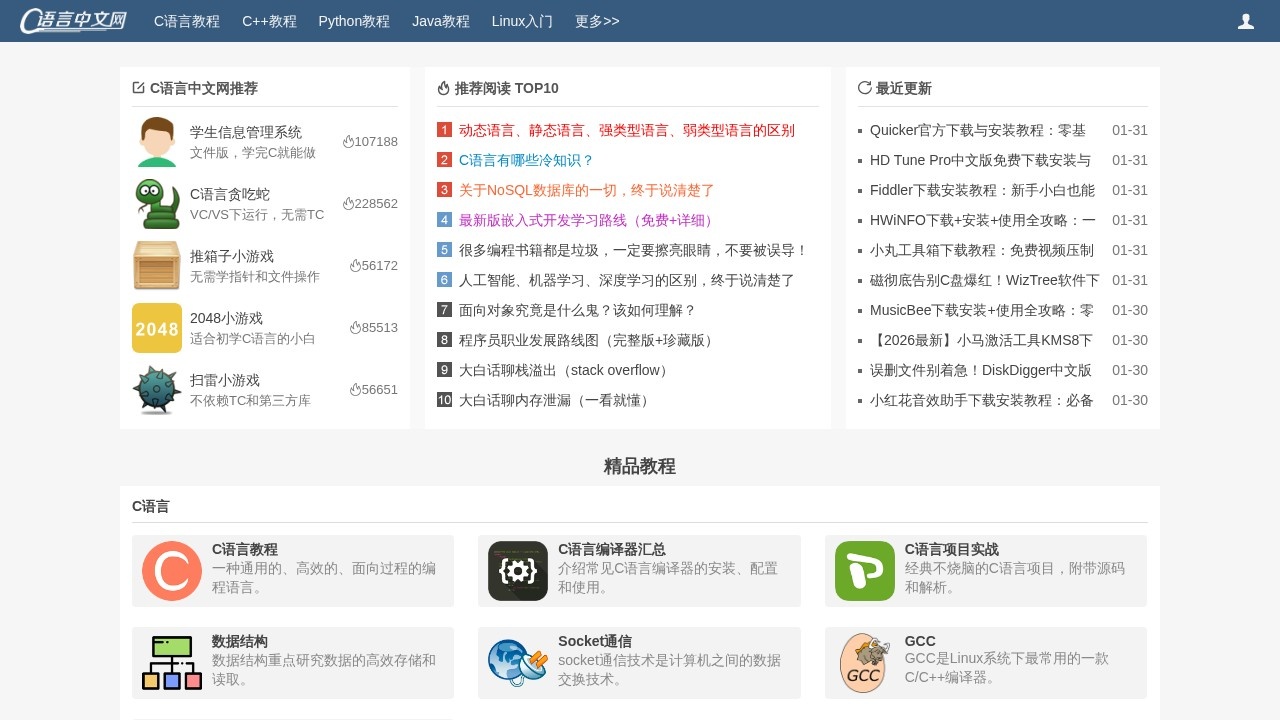Click the C语言中文网 site logo
This screenshot has width=1280, height=720.
coord(72,20)
